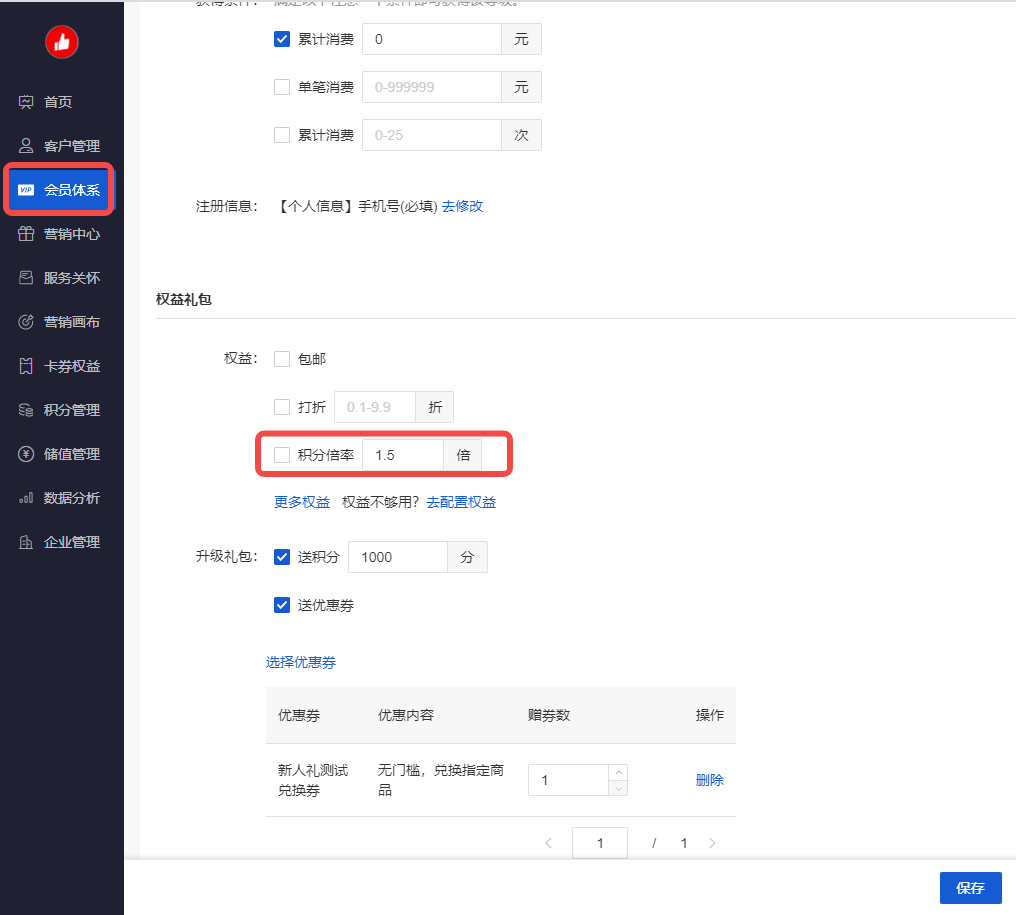Uncheck the send coupon (送优惠券) checkbox
The width and height of the screenshot is (1016, 915).
click(282, 605)
